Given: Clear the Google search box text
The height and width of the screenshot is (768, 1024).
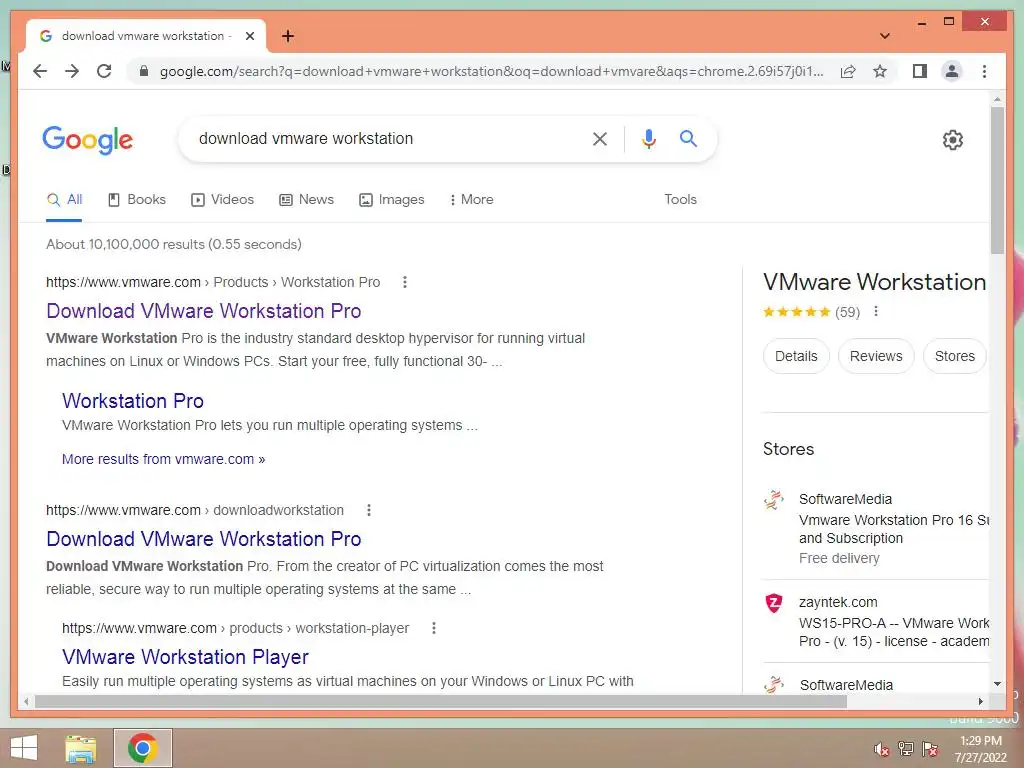Looking at the screenshot, I should pyautogui.click(x=600, y=138).
